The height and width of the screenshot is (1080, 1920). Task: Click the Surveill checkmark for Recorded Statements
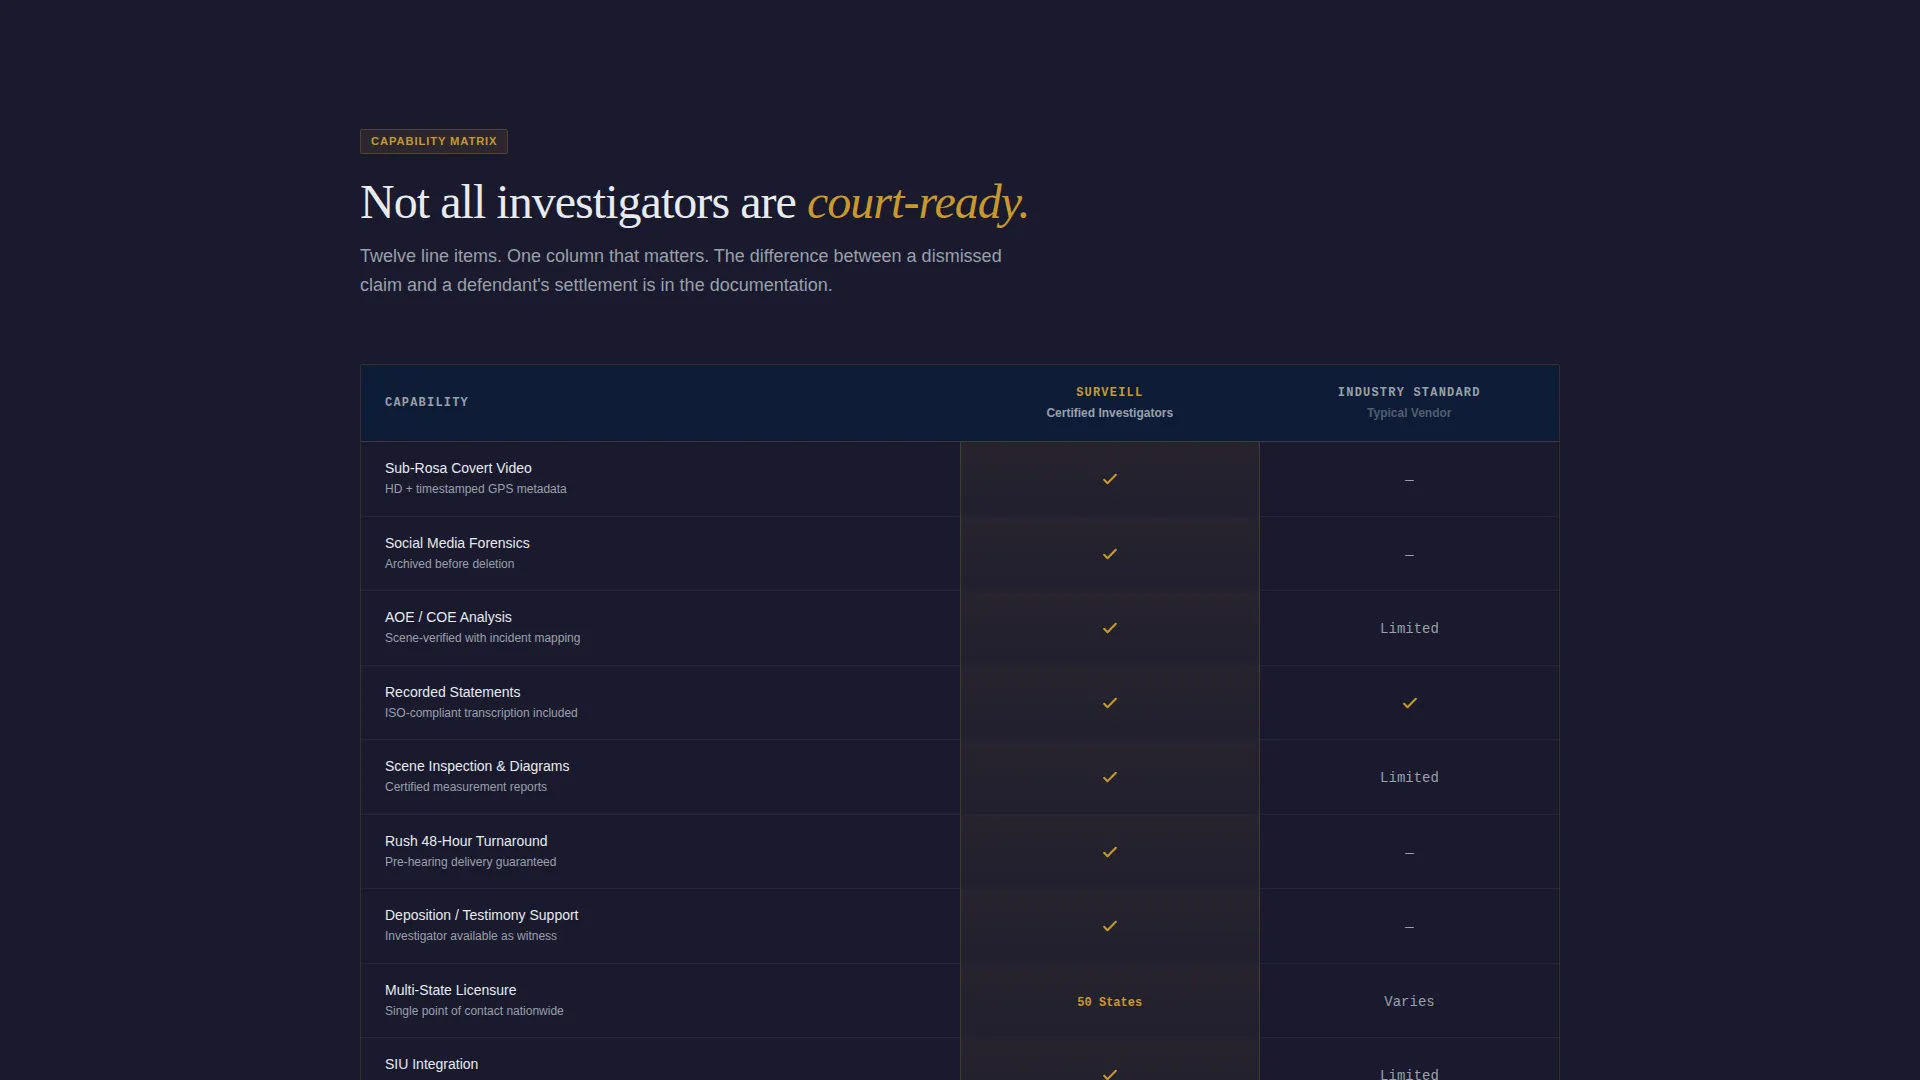click(1109, 703)
